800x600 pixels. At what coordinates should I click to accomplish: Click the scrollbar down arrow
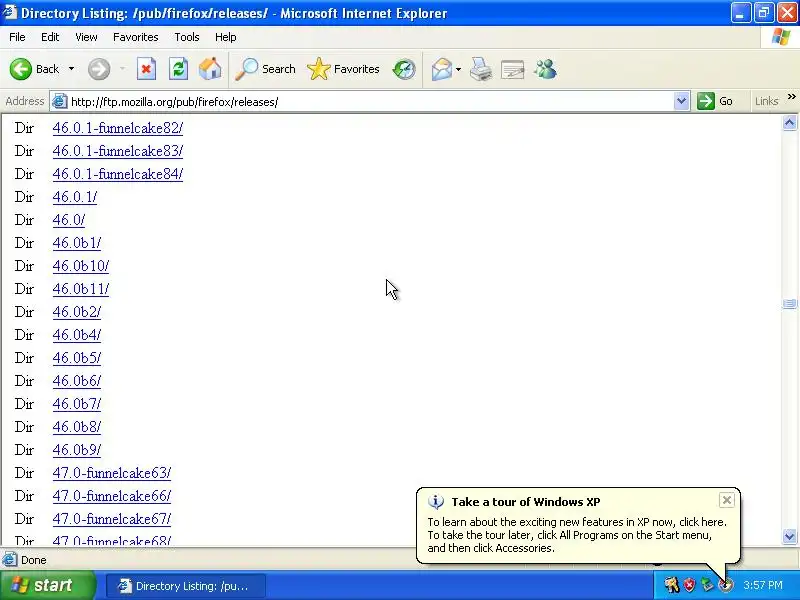pyautogui.click(x=789, y=536)
